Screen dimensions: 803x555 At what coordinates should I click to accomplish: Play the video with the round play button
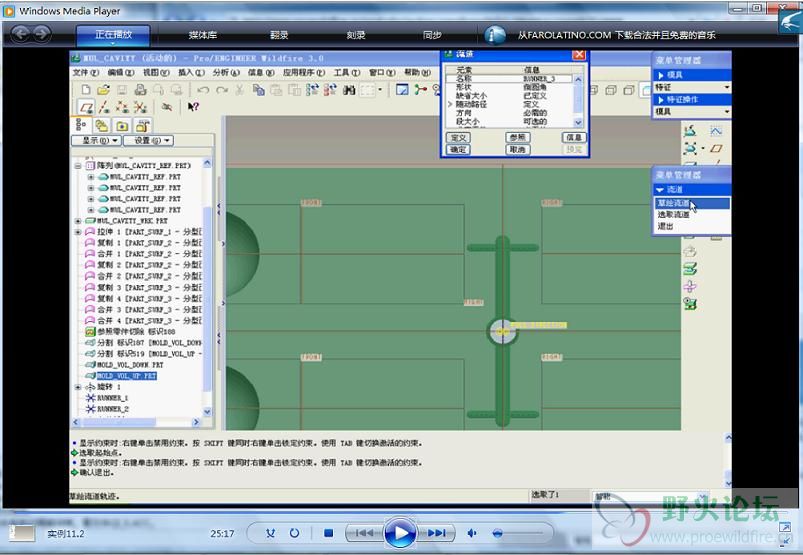pos(400,533)
